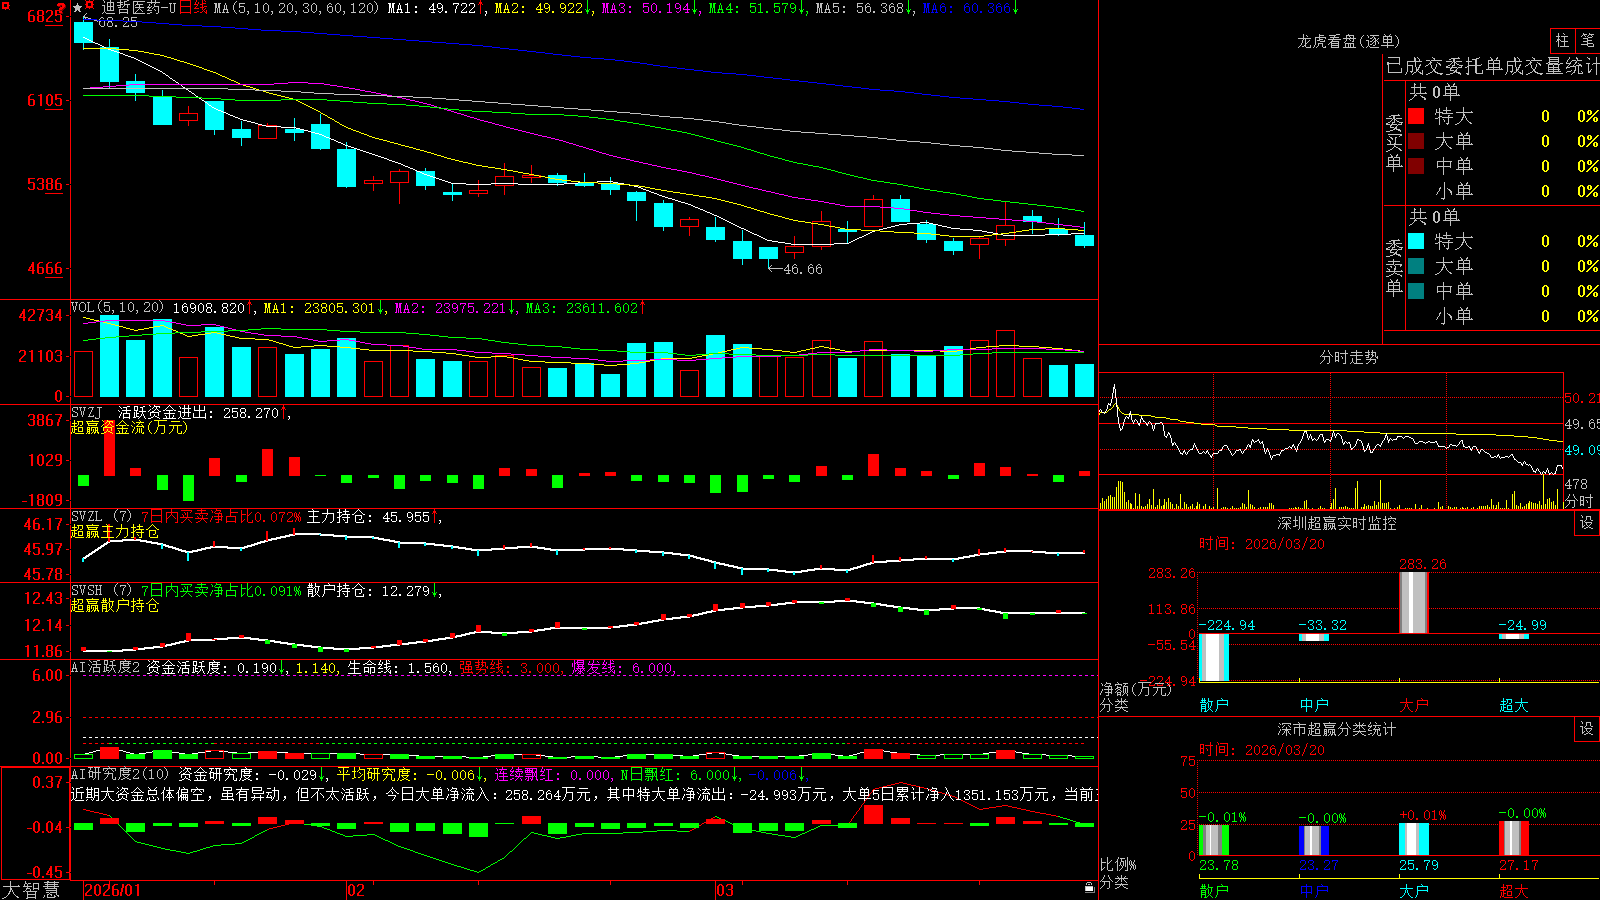Click the 02 month marker on the time axis
The height and width of the screenshot is (900, 1600).
tap(356, 890)
